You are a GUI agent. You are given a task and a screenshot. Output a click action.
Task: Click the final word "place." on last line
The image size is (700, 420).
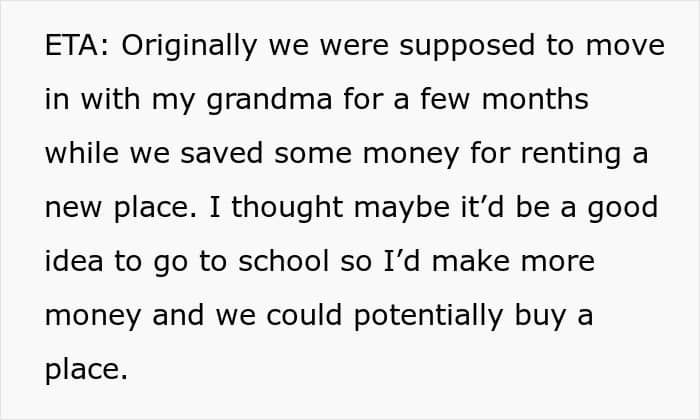pos(87,371)
